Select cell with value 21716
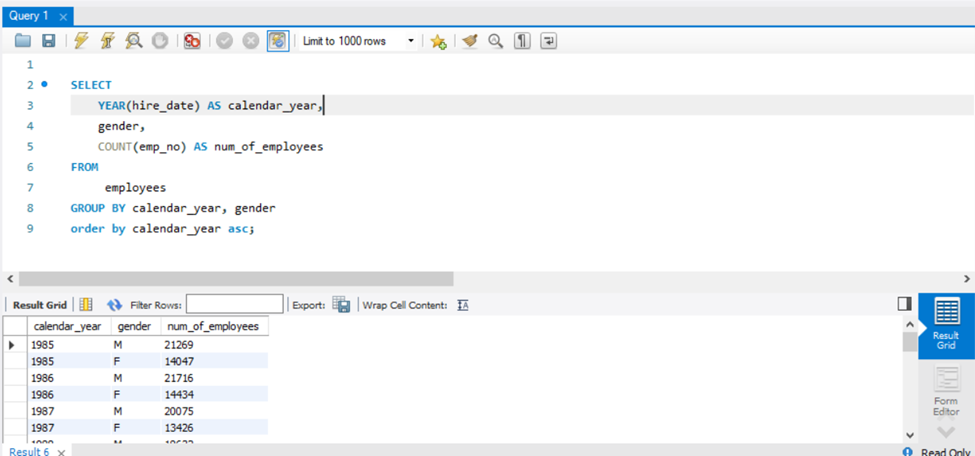Viewport: 975px width, 456px height. click(x=214, y=378)
